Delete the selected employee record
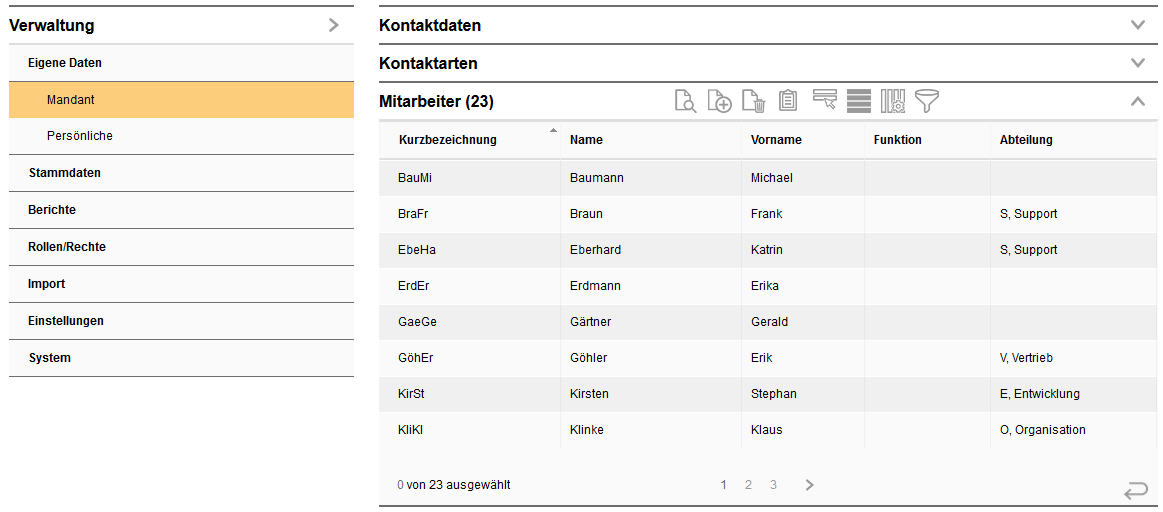This screenshot has width=1163, height=512. click(x=755, y=101)
